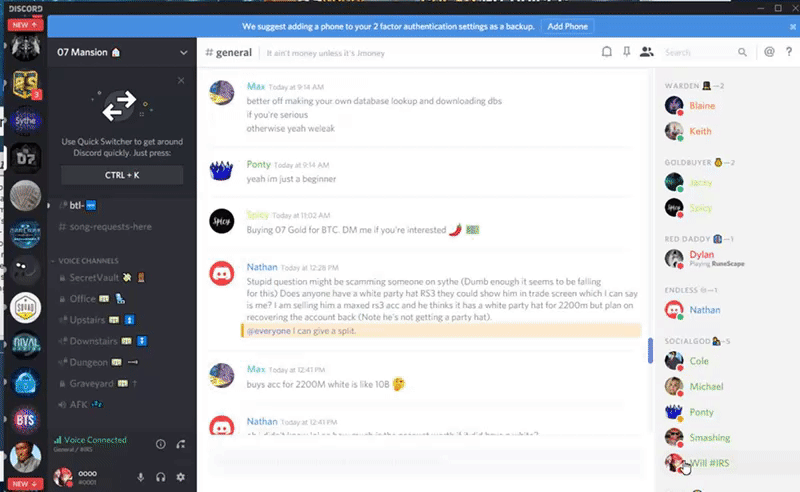Show voice connection info icon
This screenshot has width=800, height=492.
(x=160, y=444)
